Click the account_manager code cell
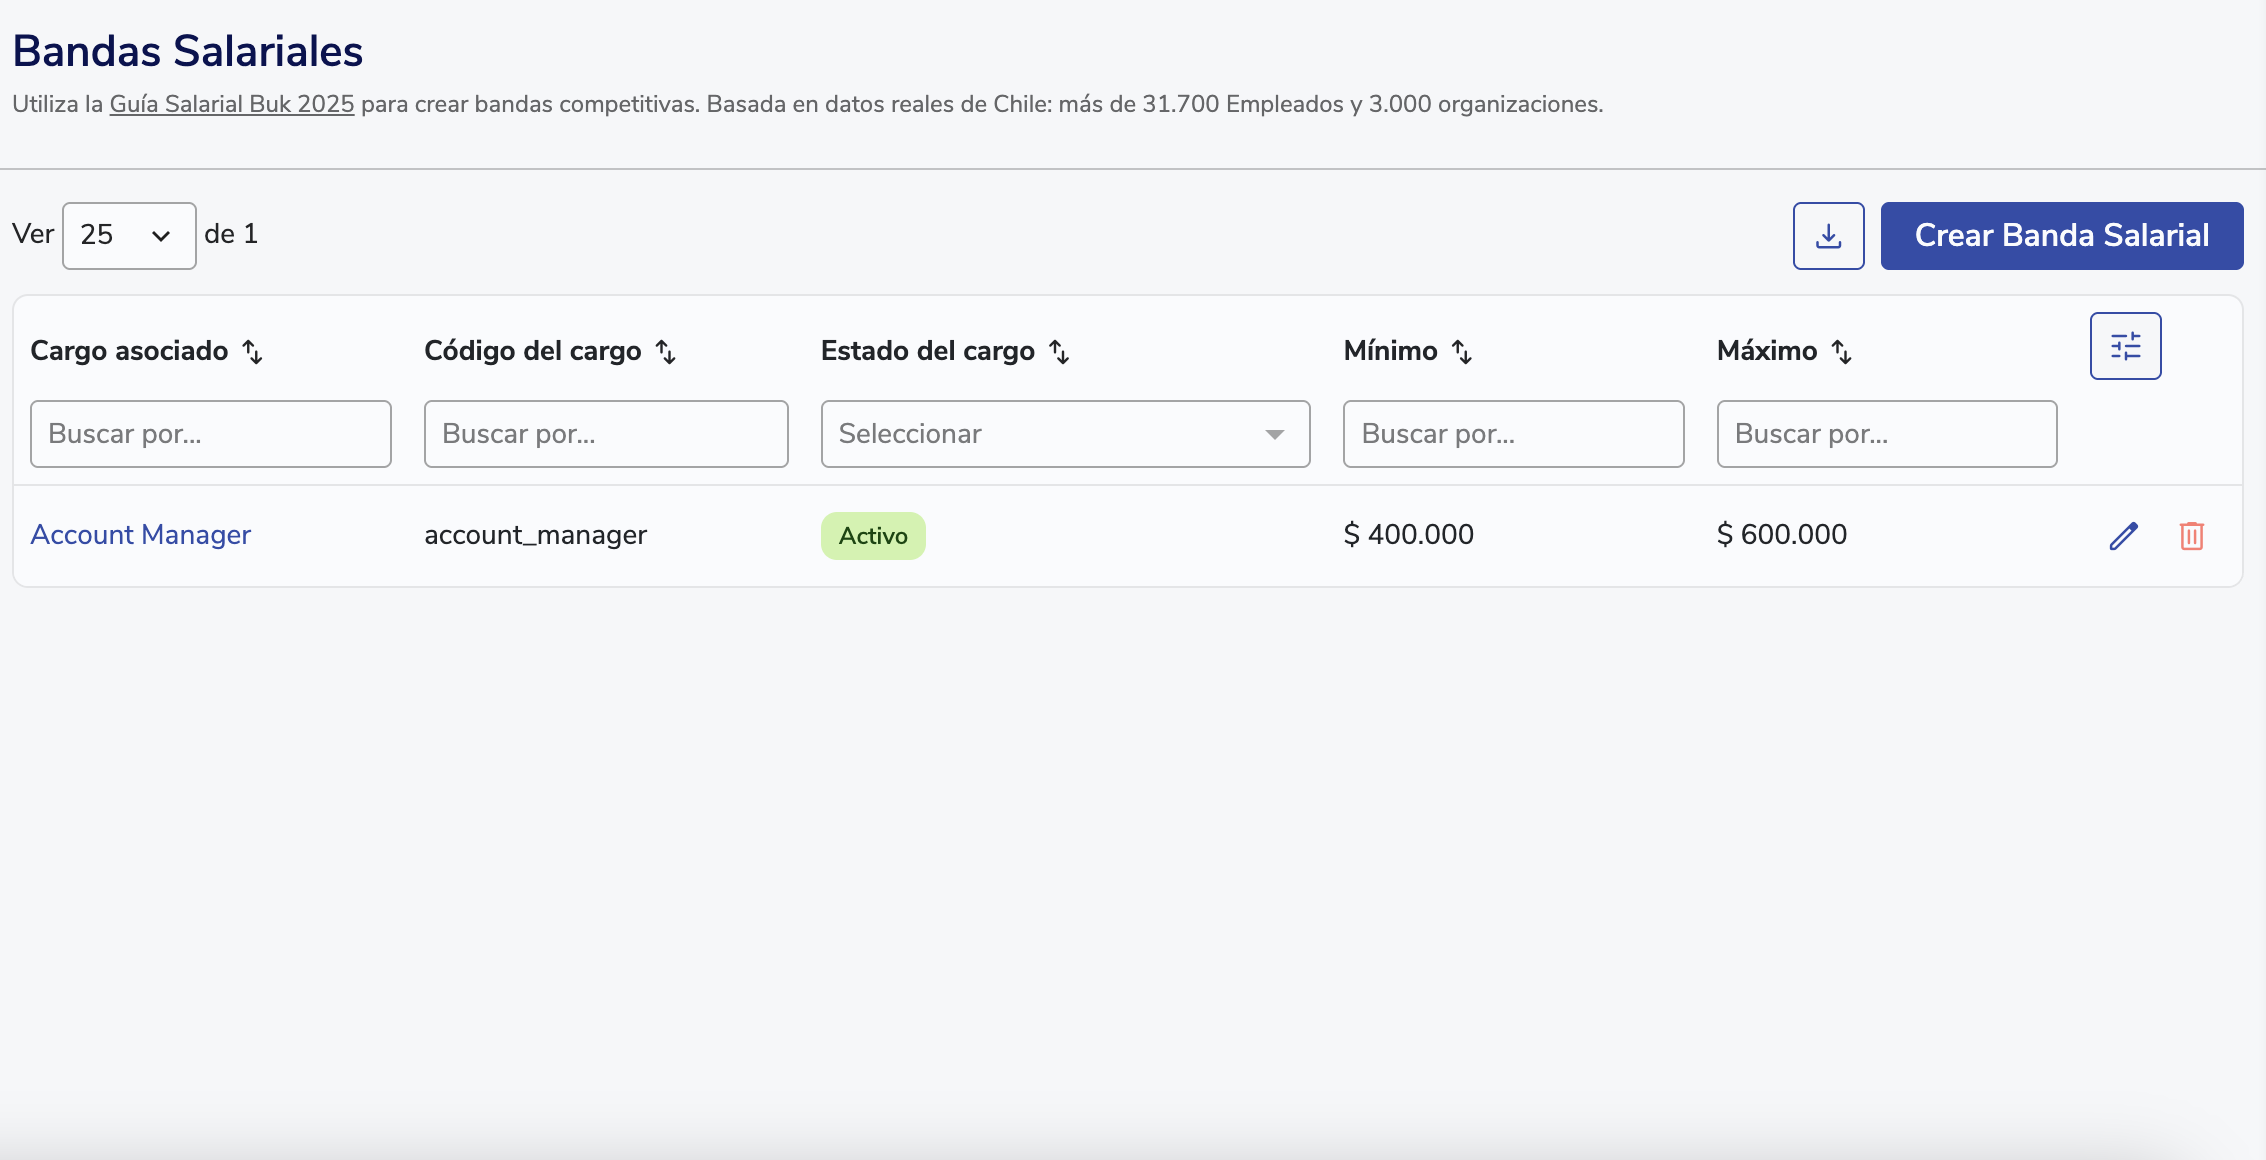Image resolution: width=2266 pixels, height=1160 pixels. click(x=536, y=535)
